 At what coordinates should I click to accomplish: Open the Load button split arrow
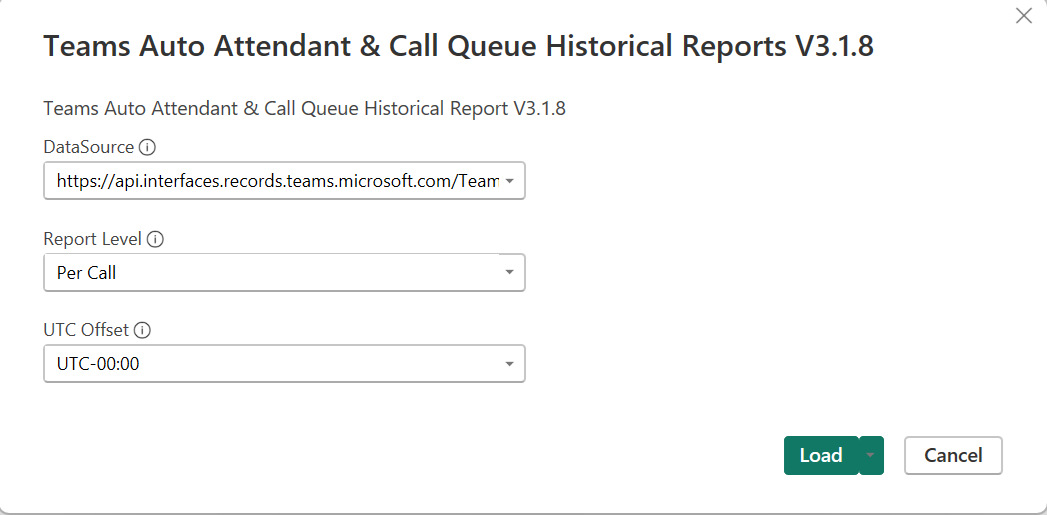coord(871,456)
